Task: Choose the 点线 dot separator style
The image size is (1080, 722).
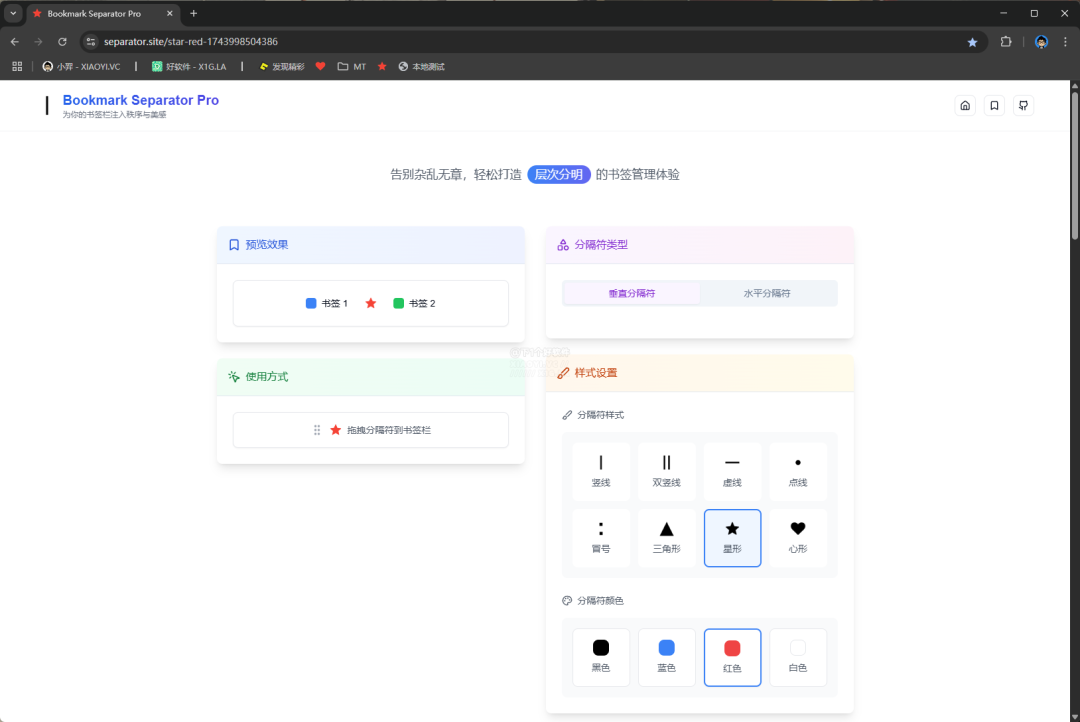Action: [x=798, y=471]
